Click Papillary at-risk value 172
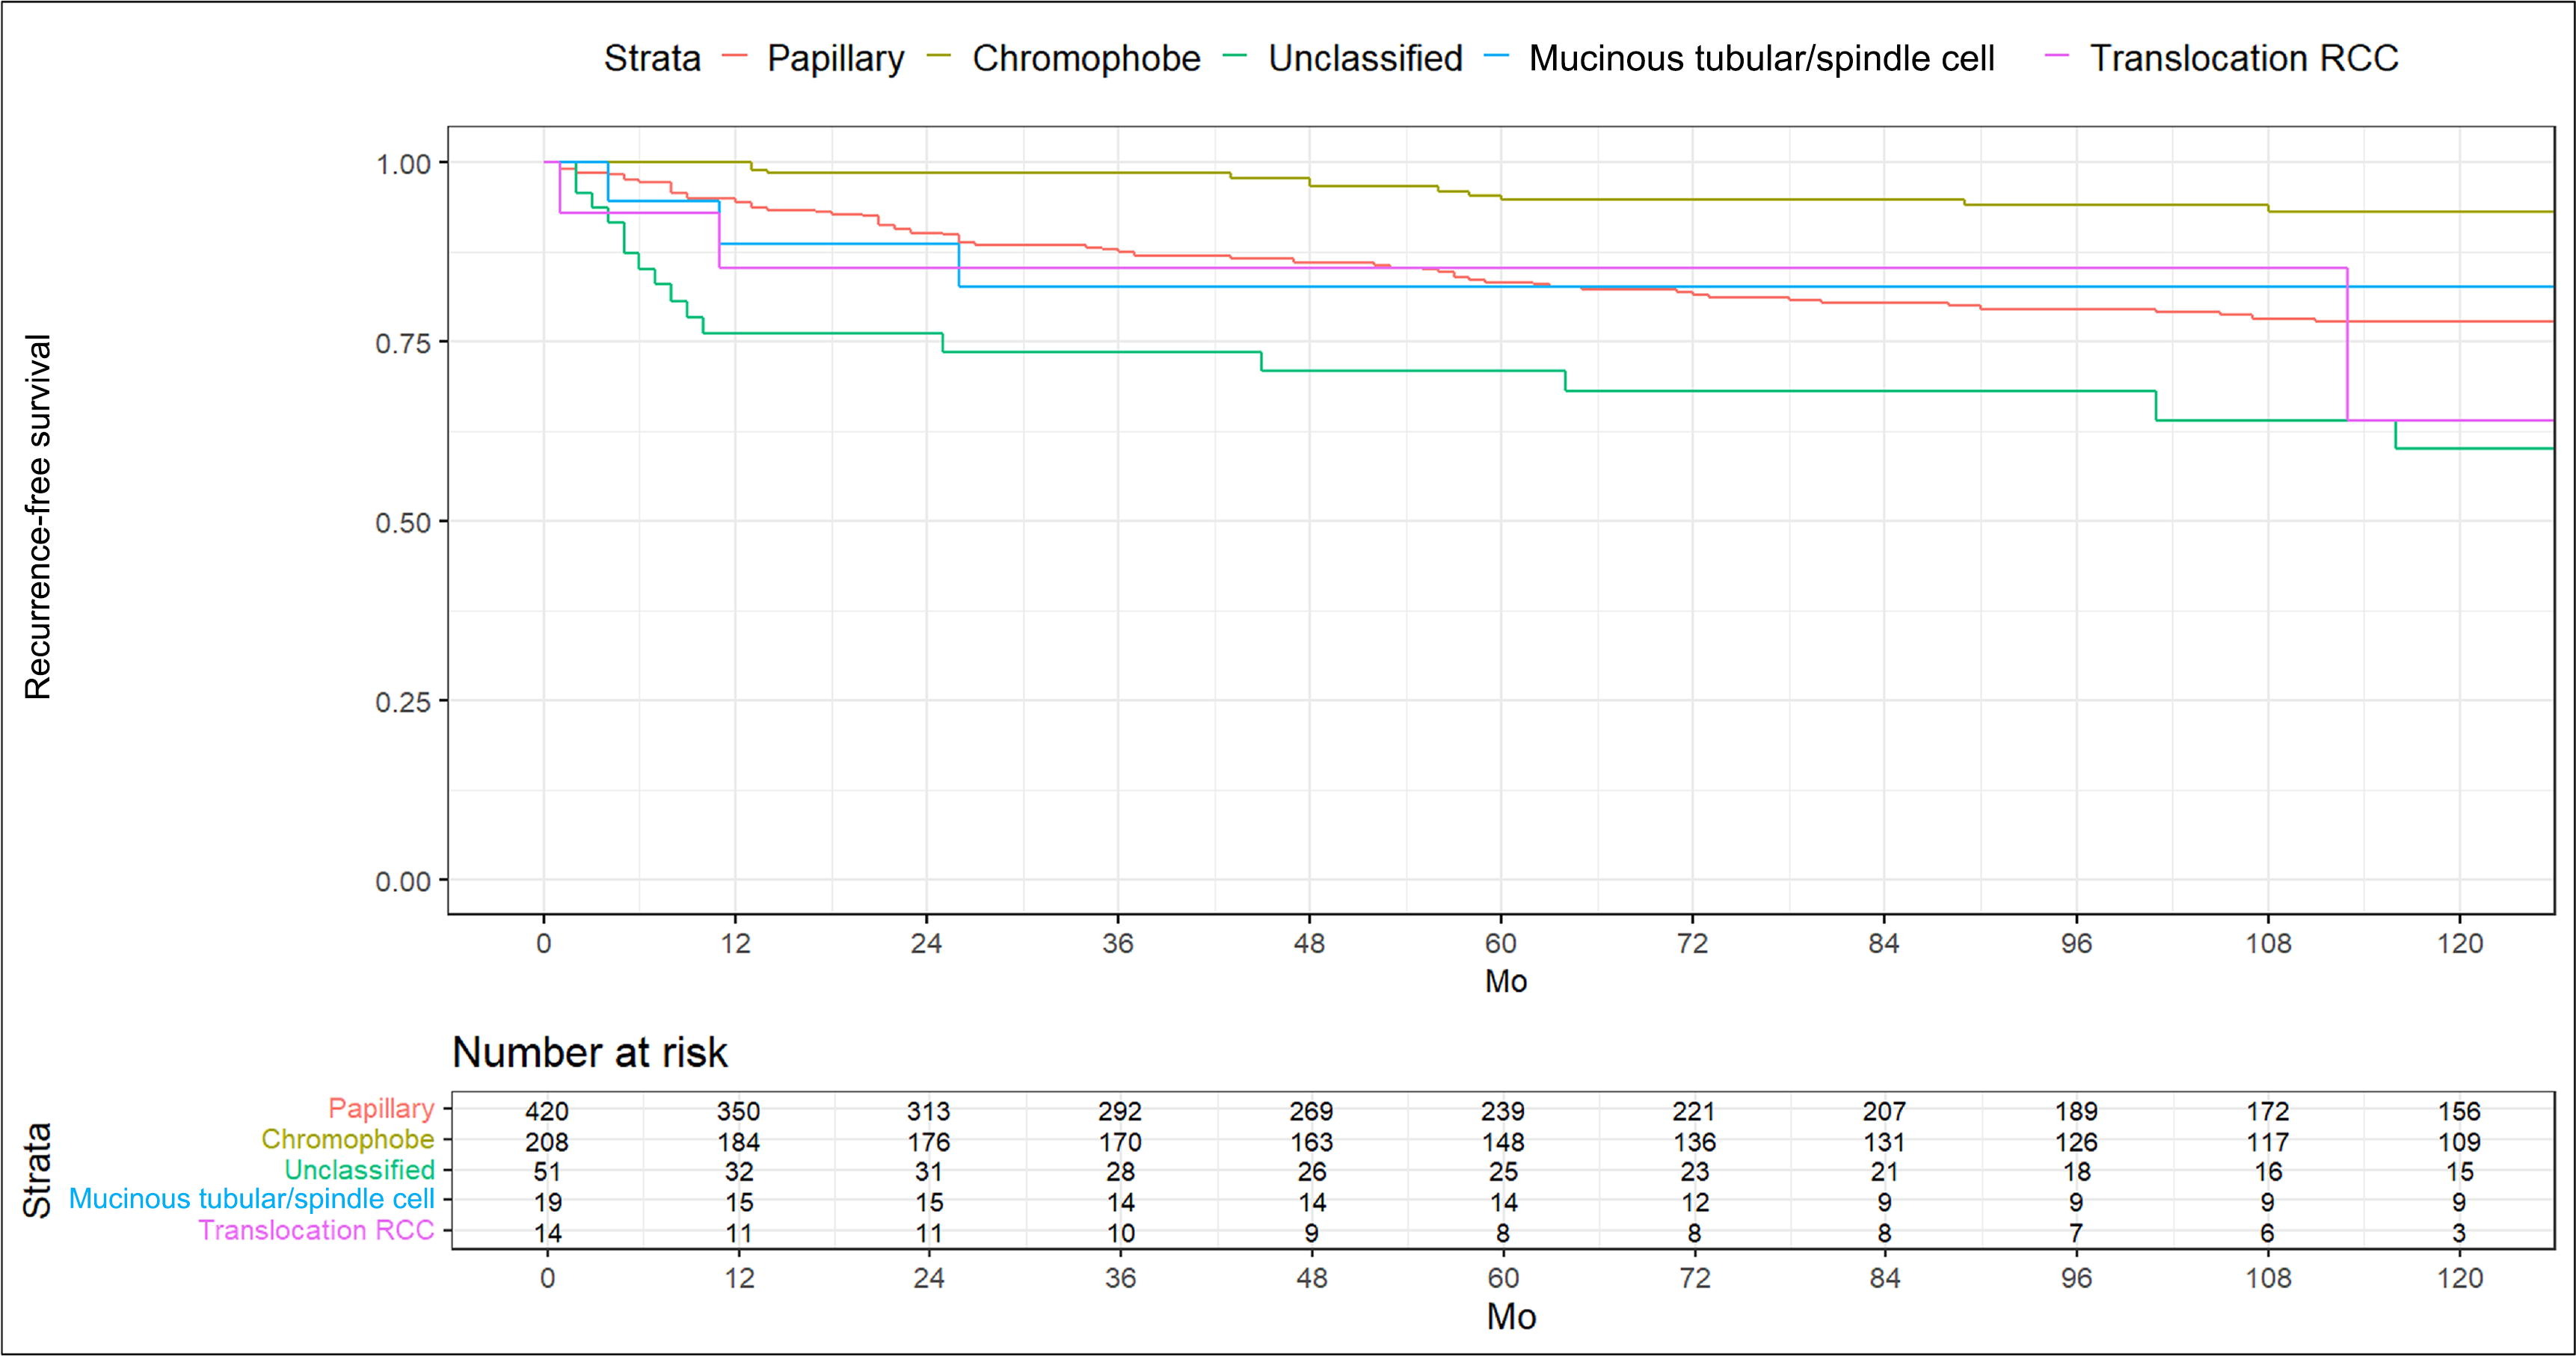The width and height of the screenshot is (2576, 1356). [x=2268, y=1111]
